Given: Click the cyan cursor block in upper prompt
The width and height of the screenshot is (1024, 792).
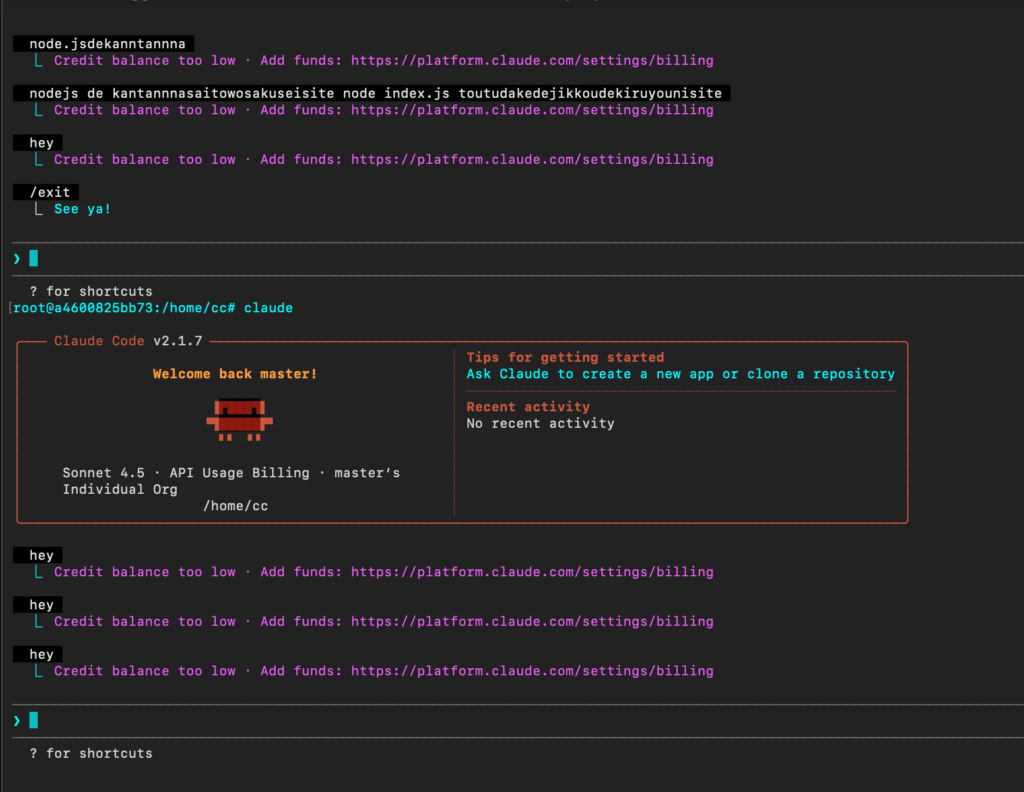Looking at the screenshot, I should [33, 258].
